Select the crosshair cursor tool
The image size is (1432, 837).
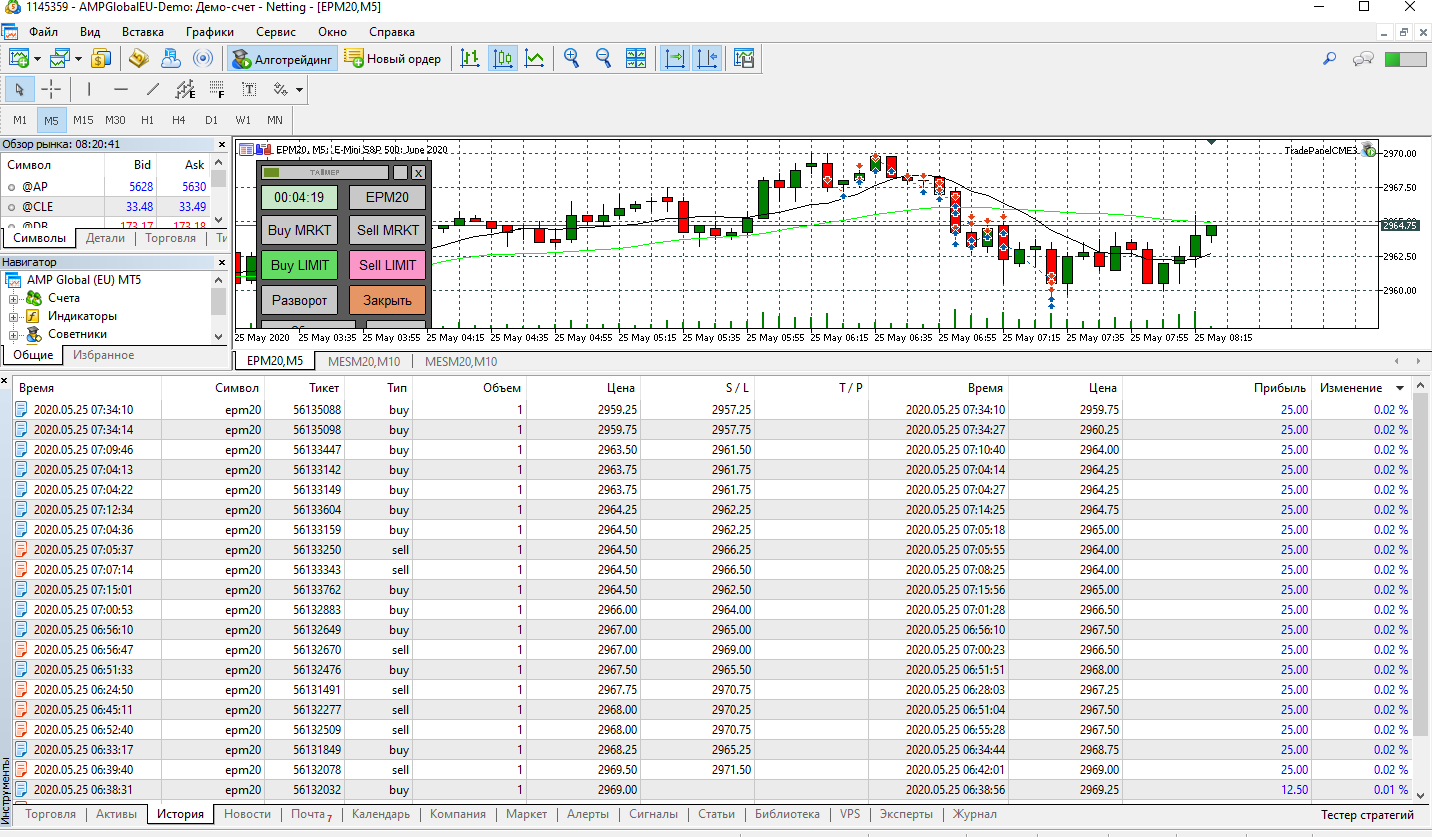point(51,90)
